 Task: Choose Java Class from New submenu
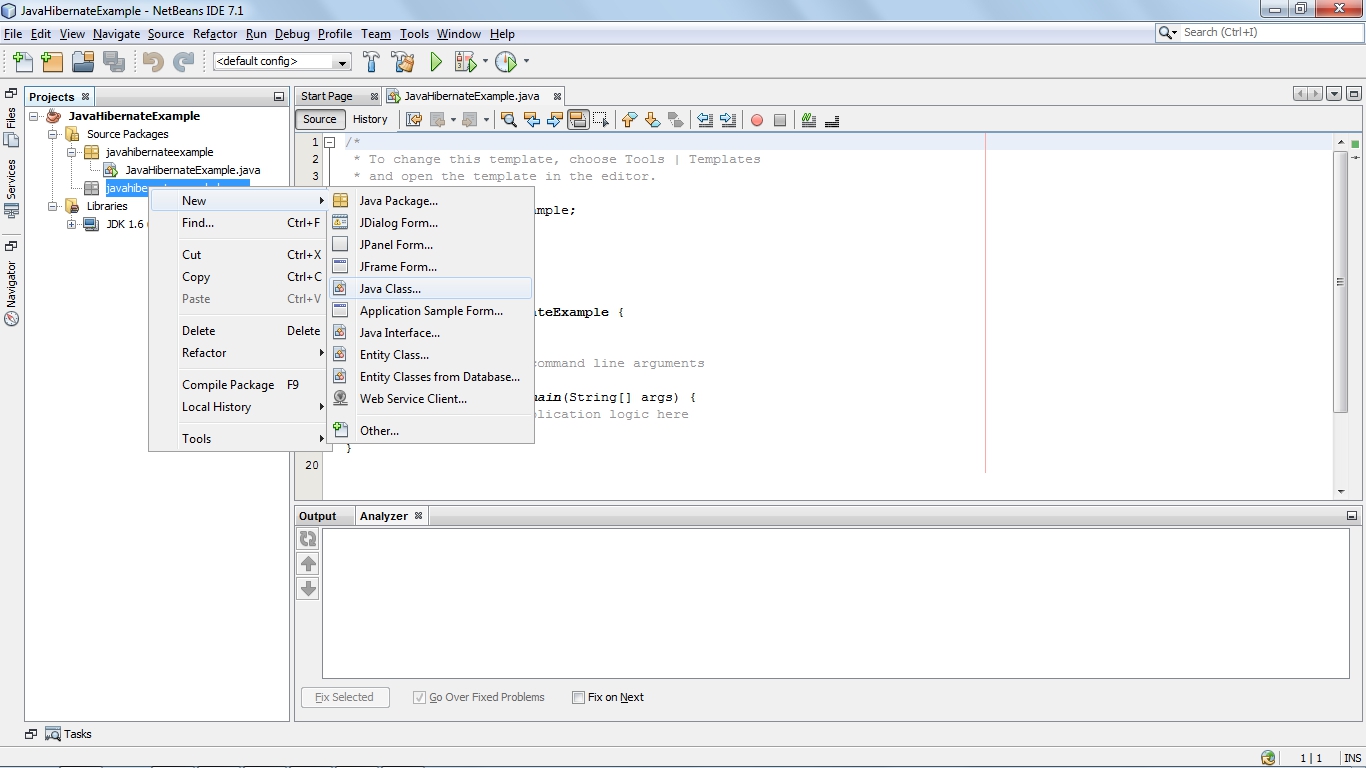pos(431,289)
